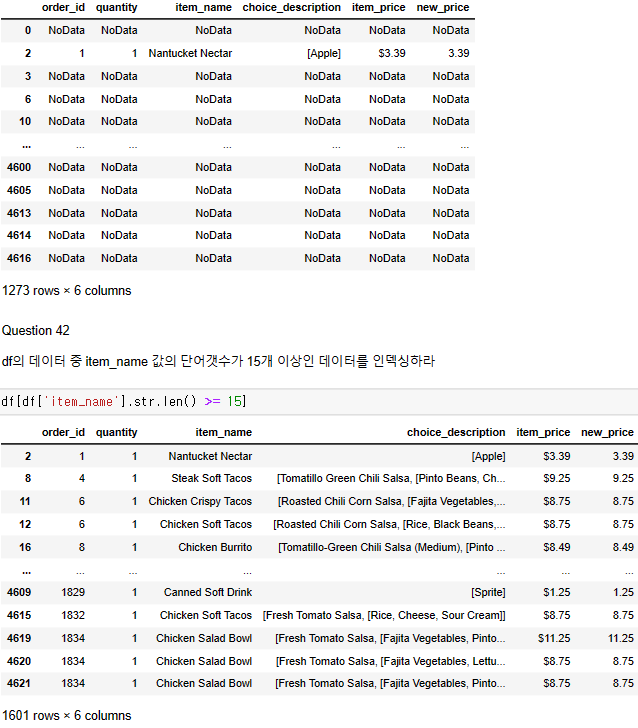This screenshot has width=638, height=728.
Task: Click '[Roasted Chili Corn Salsa, [Rice, Black Beans' cell
Action: point(389,525)
